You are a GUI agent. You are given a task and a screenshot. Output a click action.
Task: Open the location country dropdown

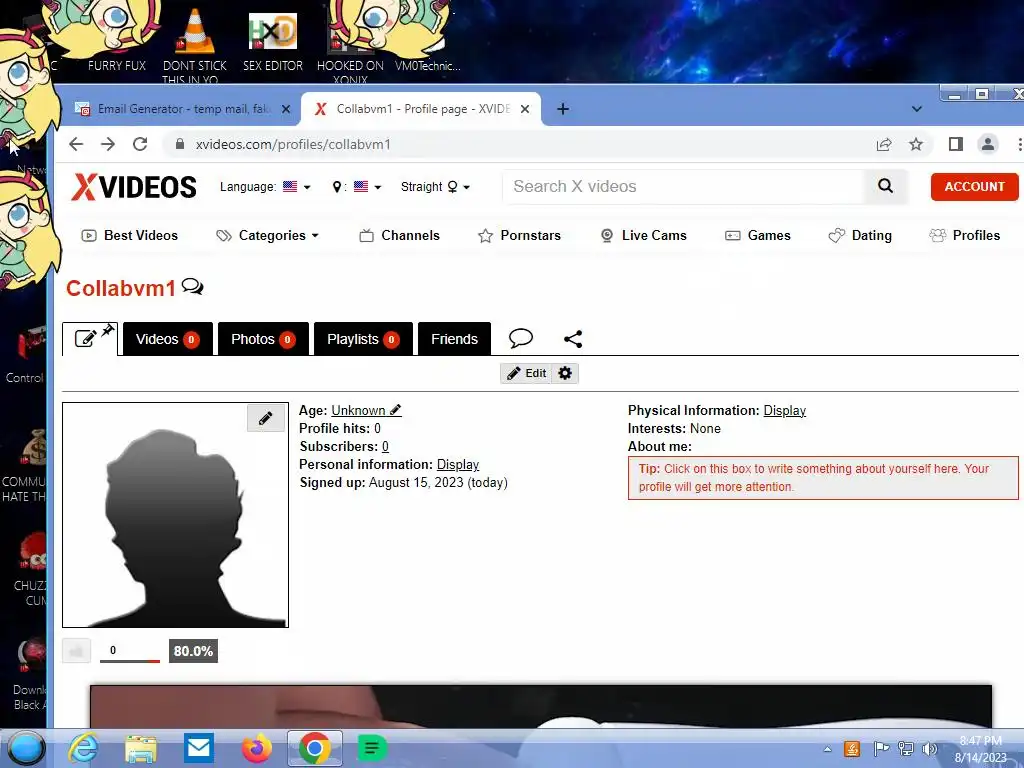(357, 187)
